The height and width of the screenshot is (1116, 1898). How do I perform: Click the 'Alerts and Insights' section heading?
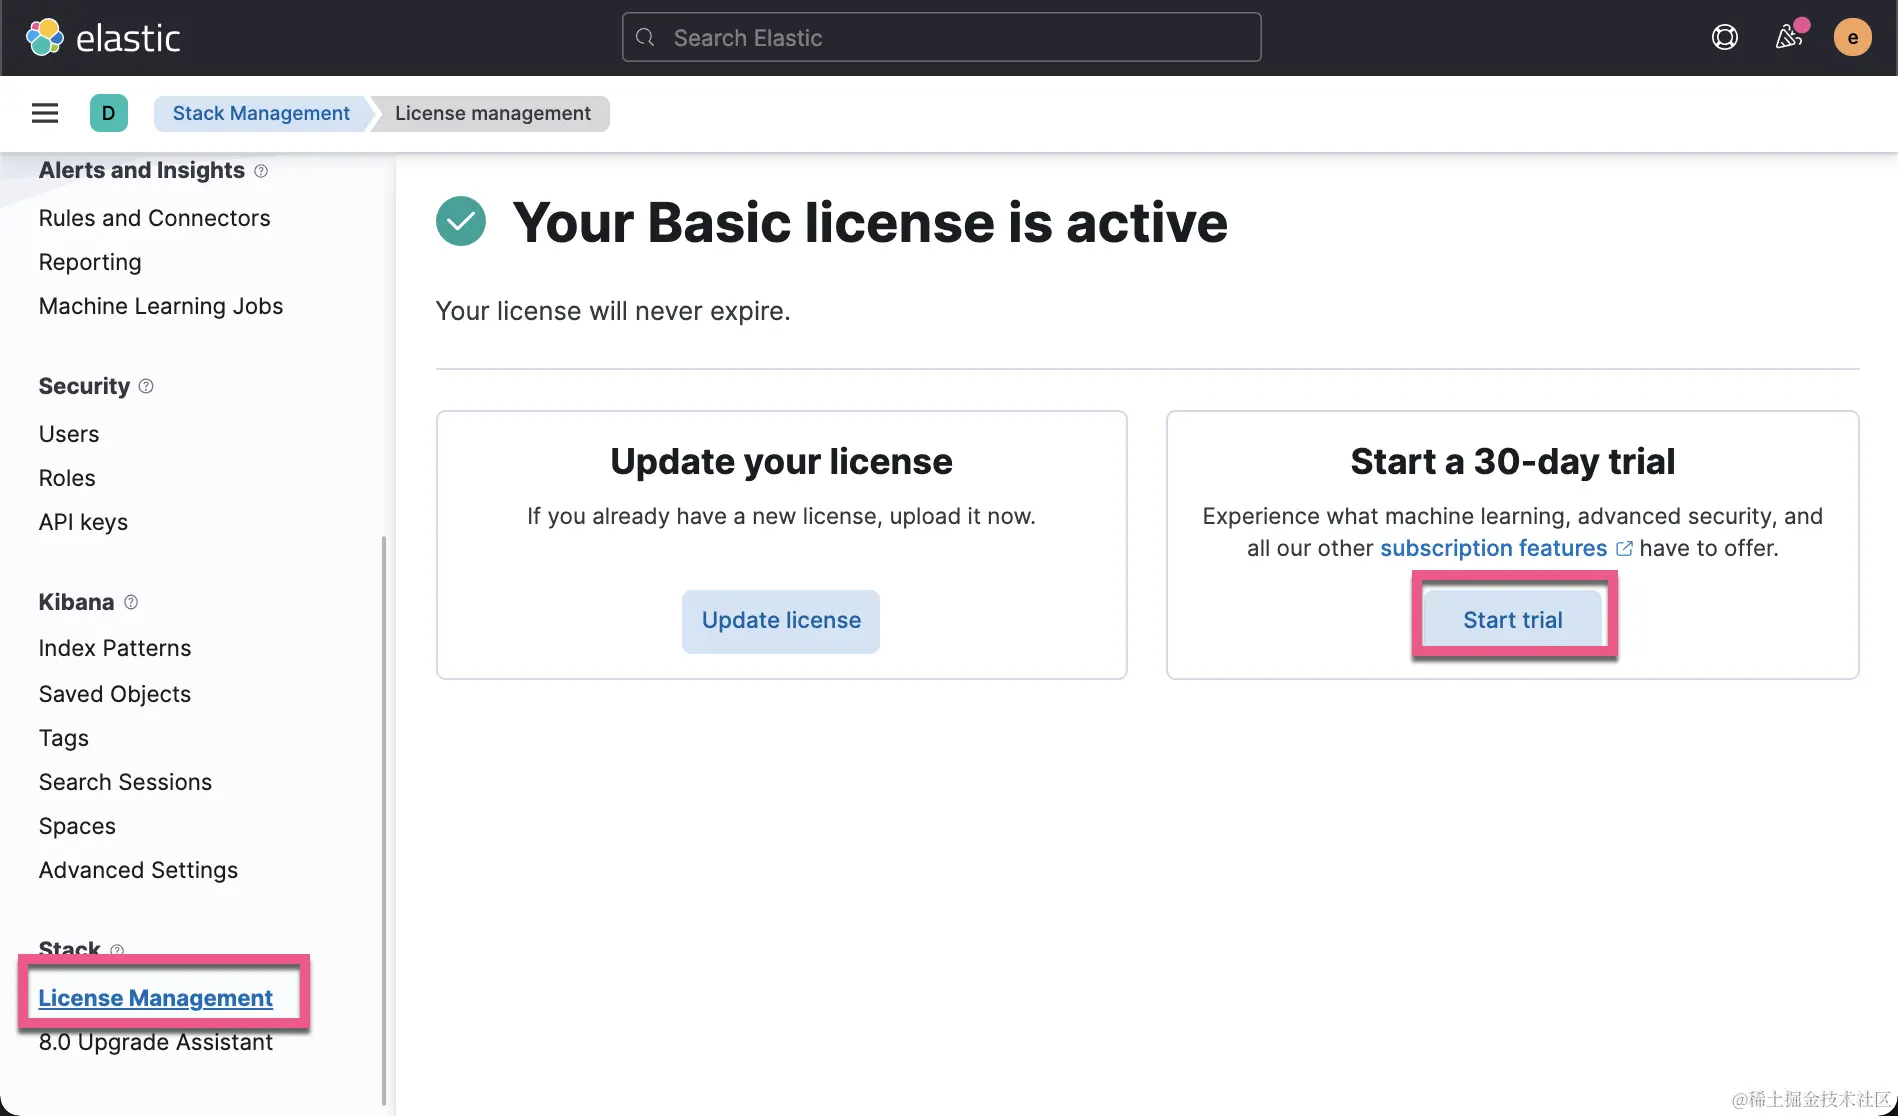[142, 170]
